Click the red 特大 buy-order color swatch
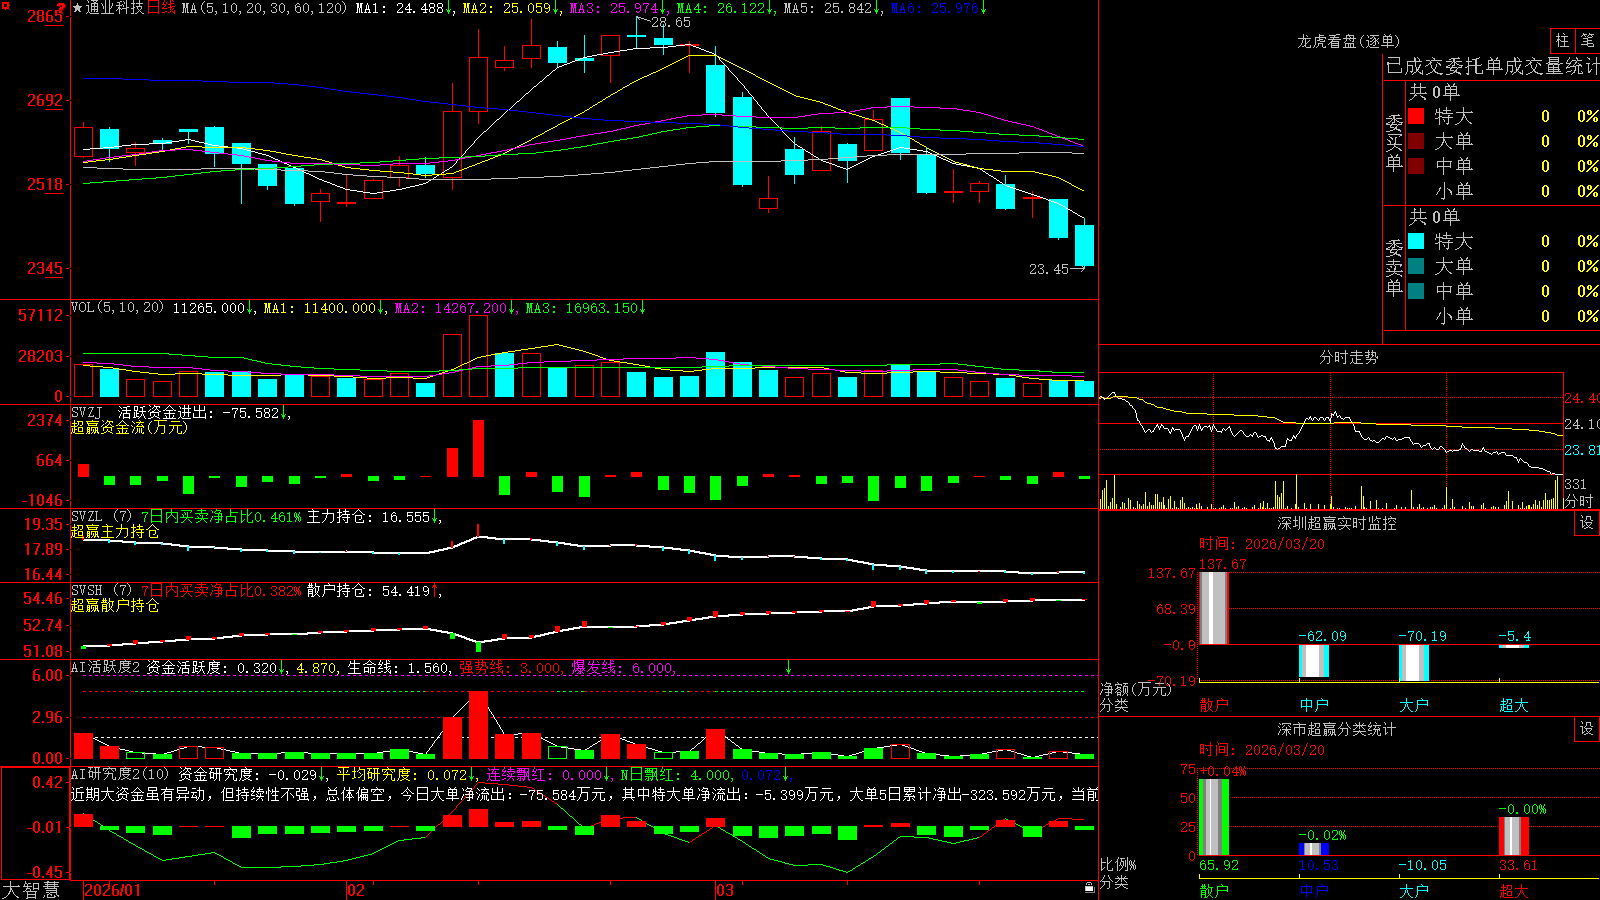1600x900 pixels. (x=1416, y=116)
